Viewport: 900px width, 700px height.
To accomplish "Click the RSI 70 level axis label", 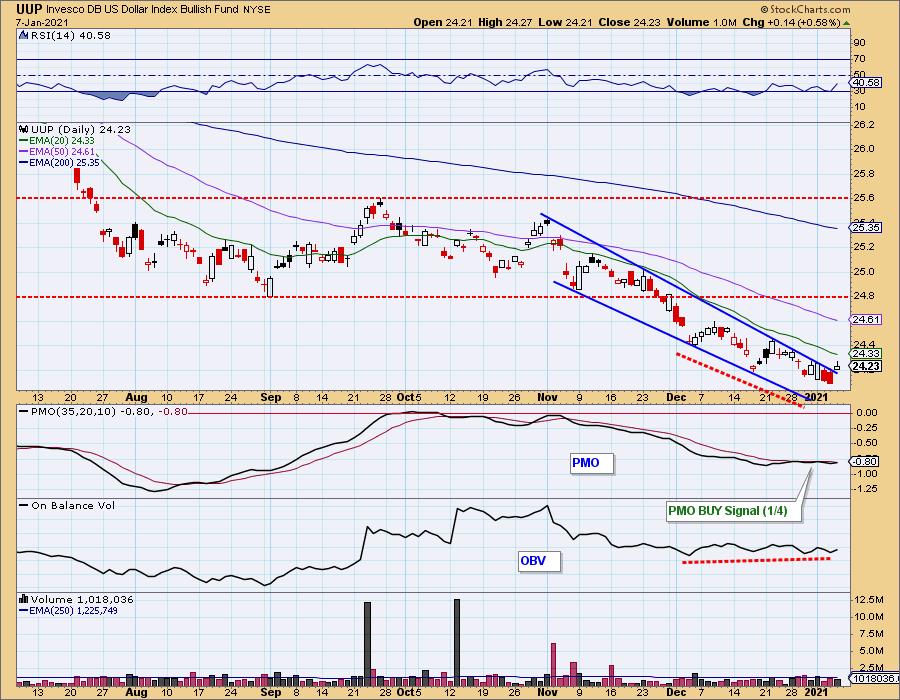I will [859, 59].
